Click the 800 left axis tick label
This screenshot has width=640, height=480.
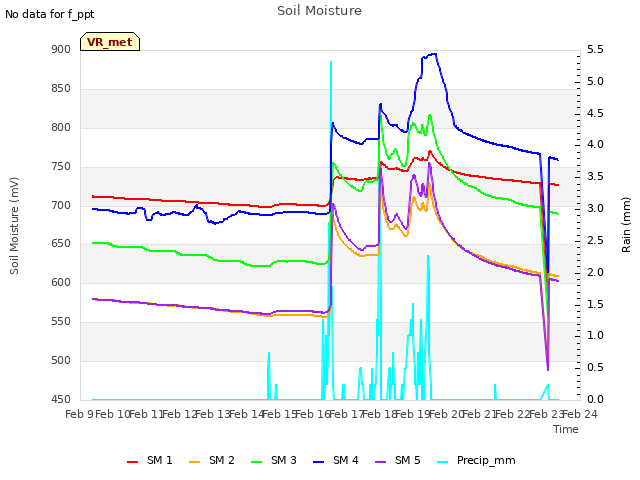coord(61,127)
